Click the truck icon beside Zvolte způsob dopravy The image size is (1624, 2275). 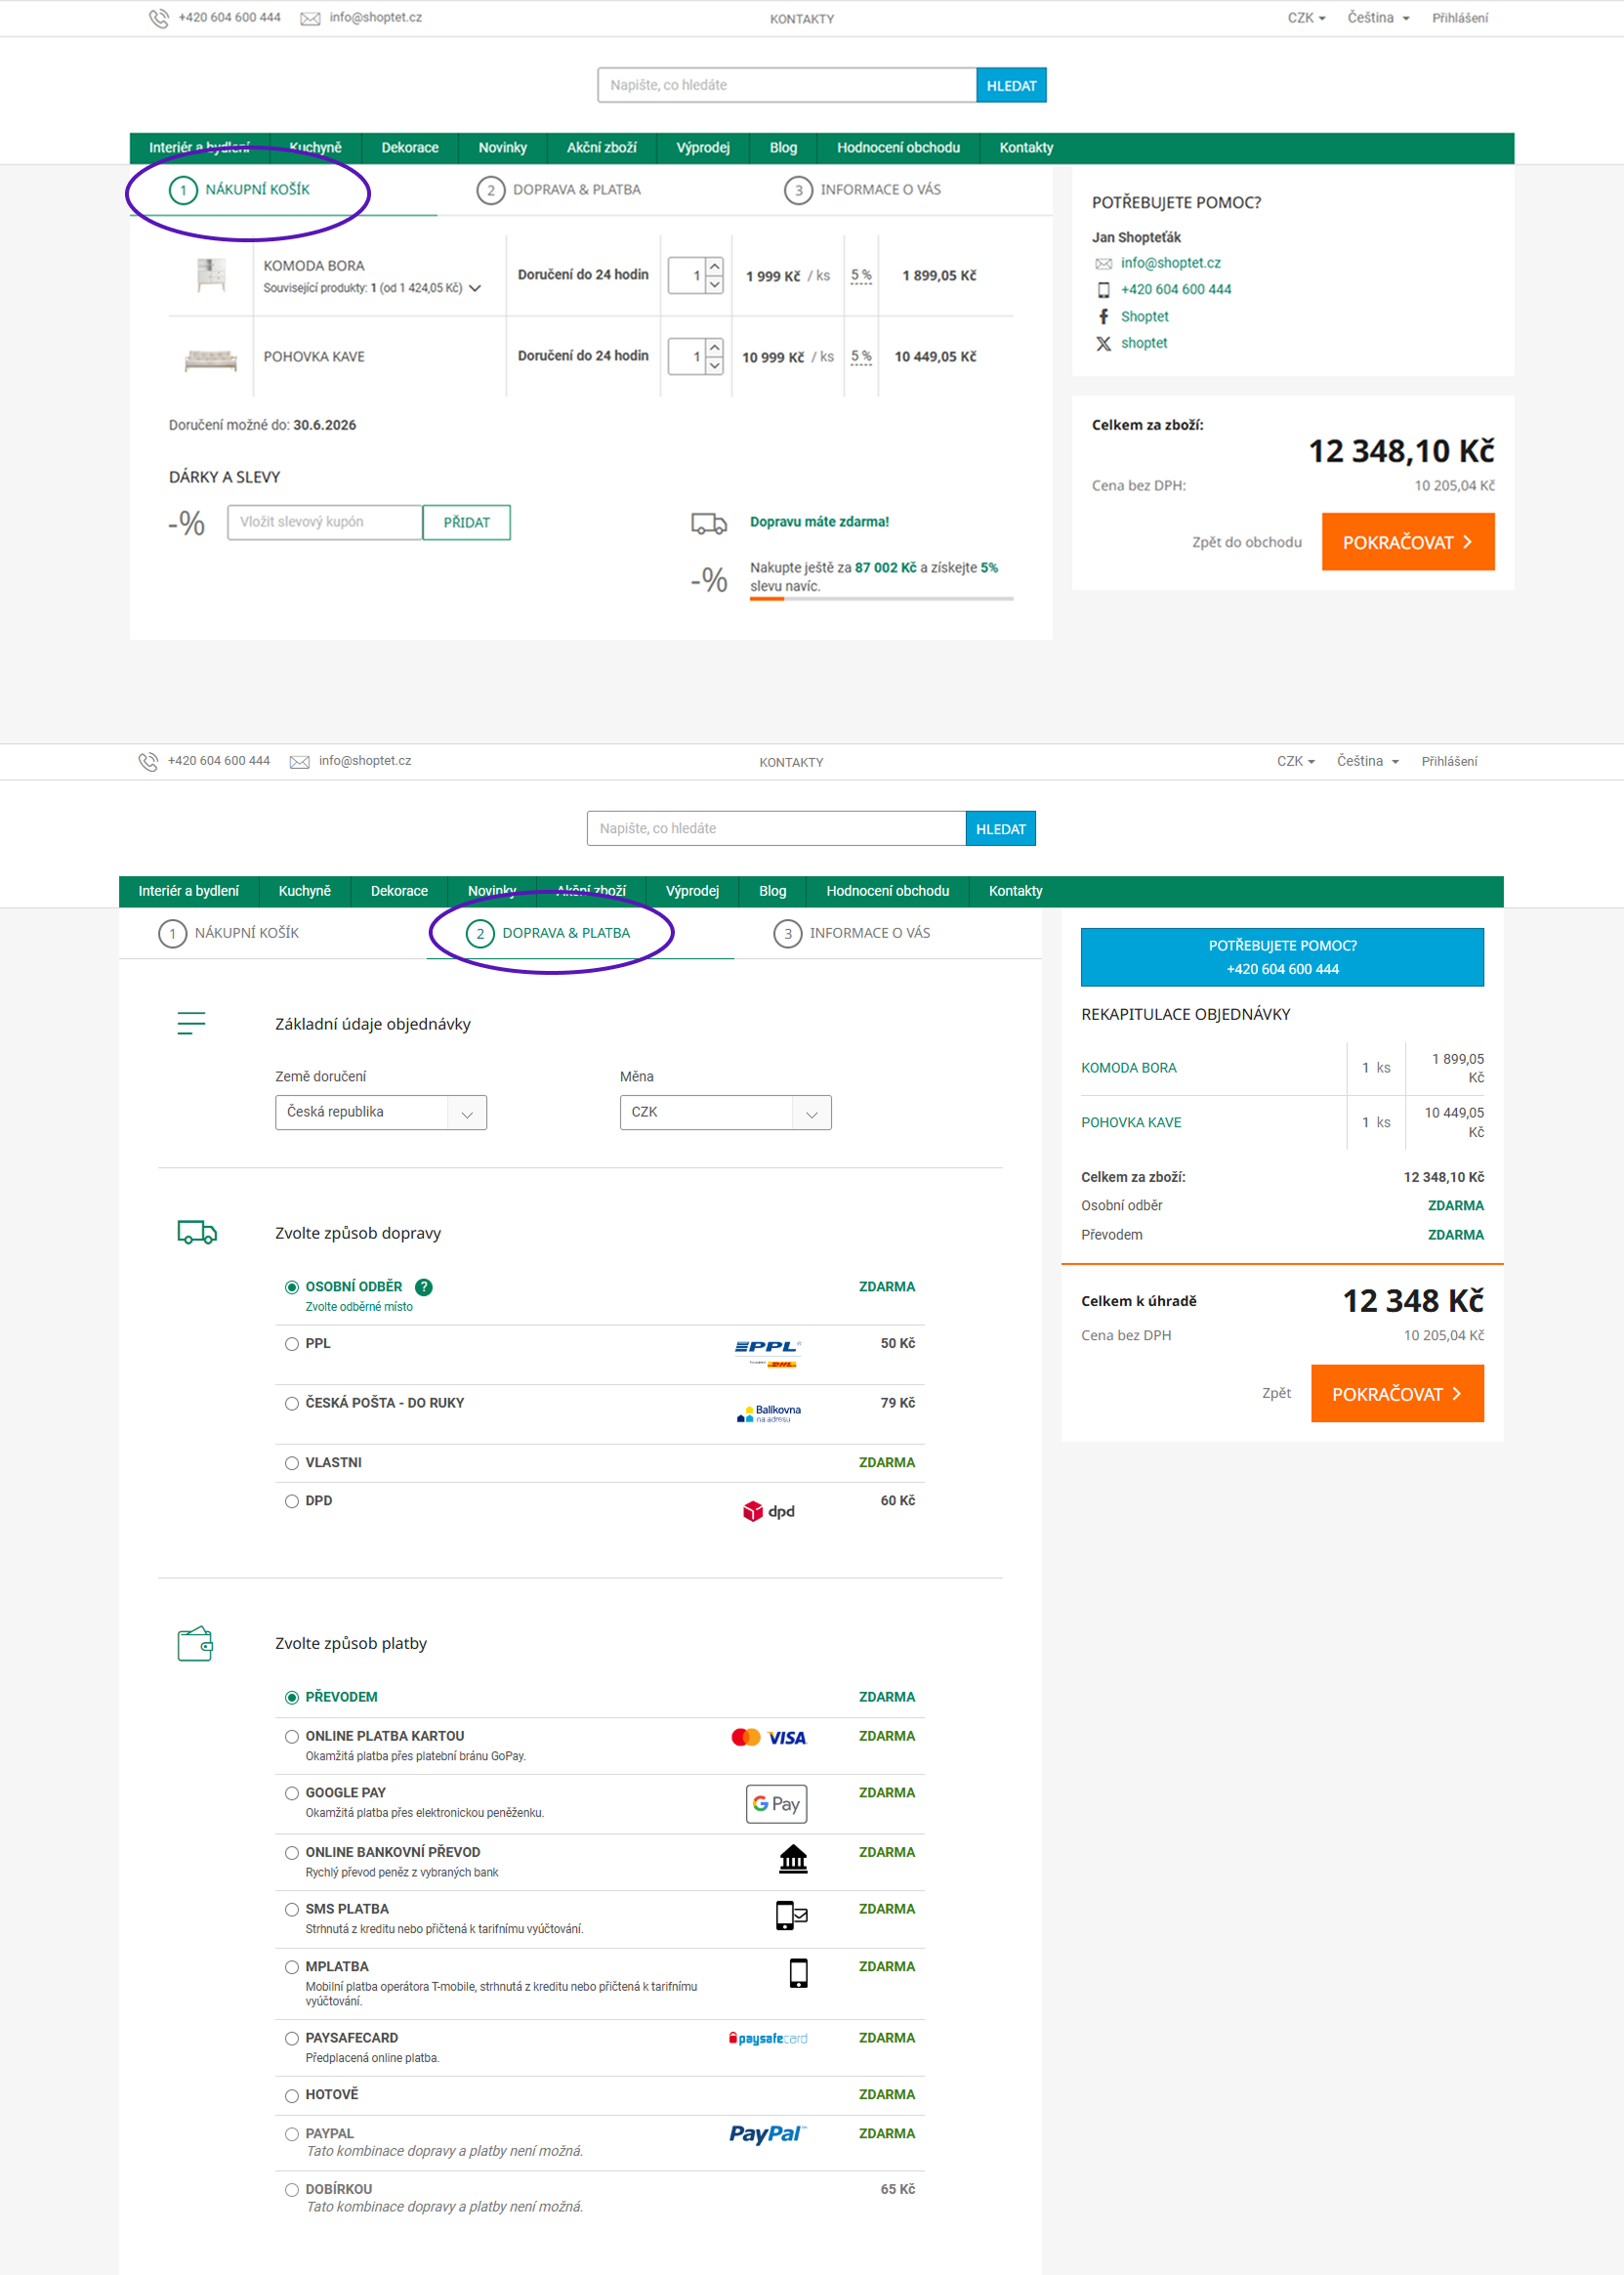pos(197,1232)
